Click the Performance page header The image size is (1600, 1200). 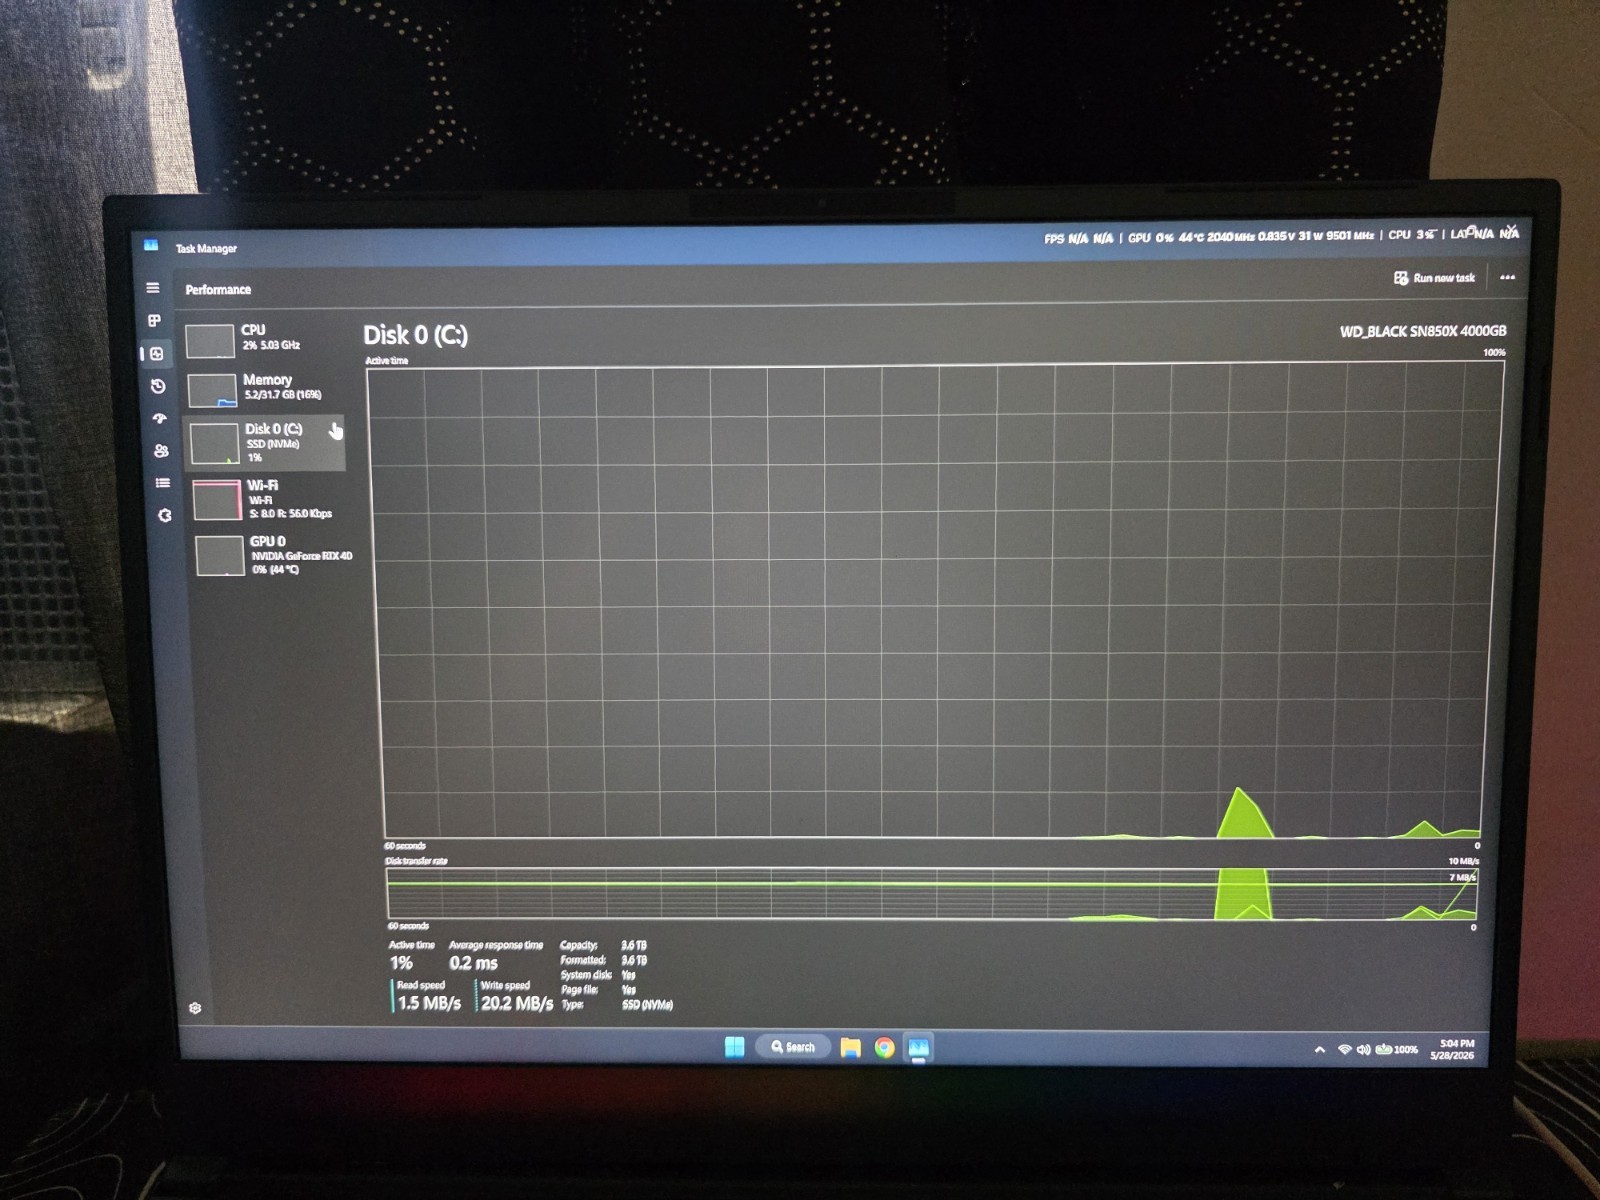(218, 290)
